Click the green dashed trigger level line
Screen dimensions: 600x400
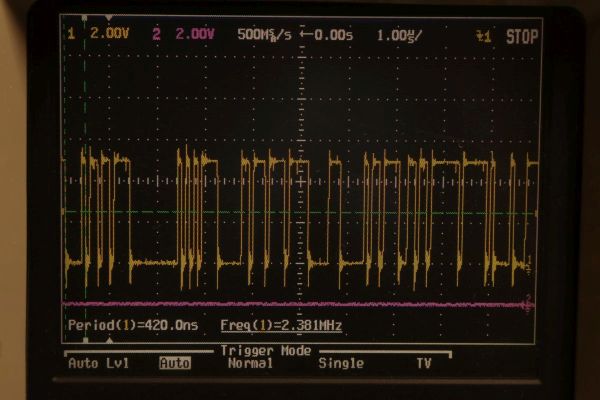(x=298, y=212)
